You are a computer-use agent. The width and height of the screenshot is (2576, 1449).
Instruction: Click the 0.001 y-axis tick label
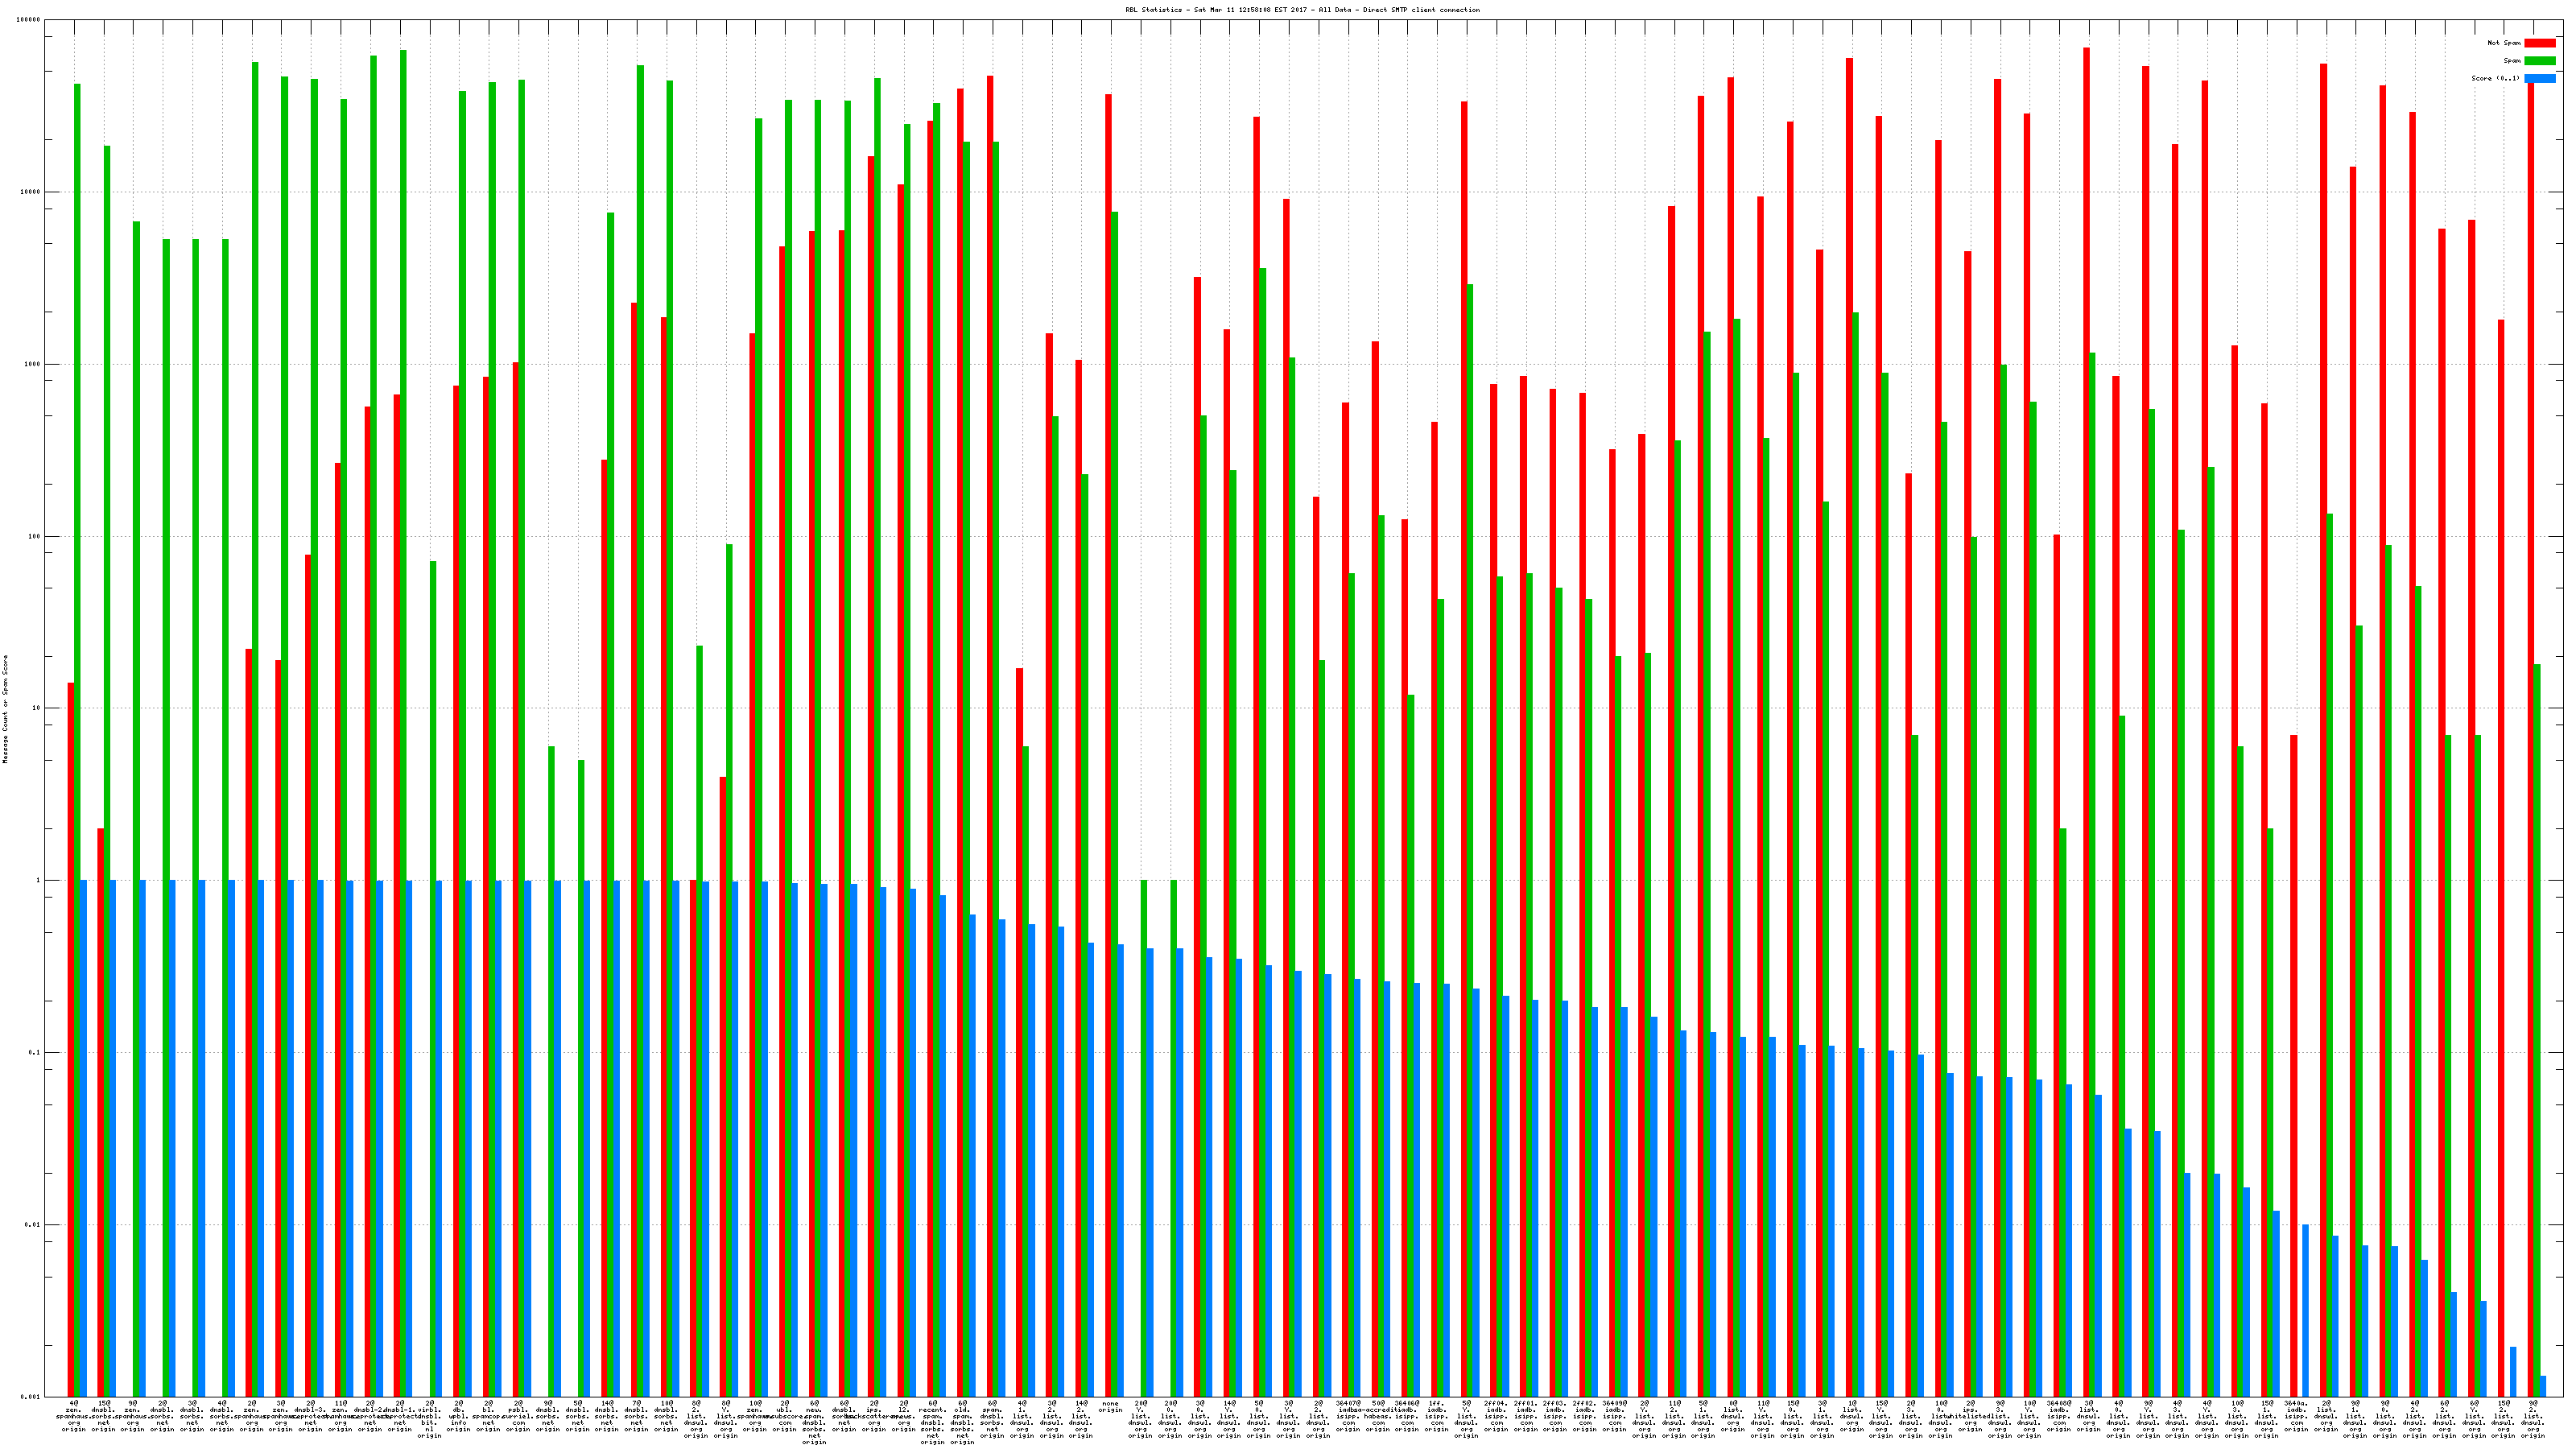pos(31,1397)
